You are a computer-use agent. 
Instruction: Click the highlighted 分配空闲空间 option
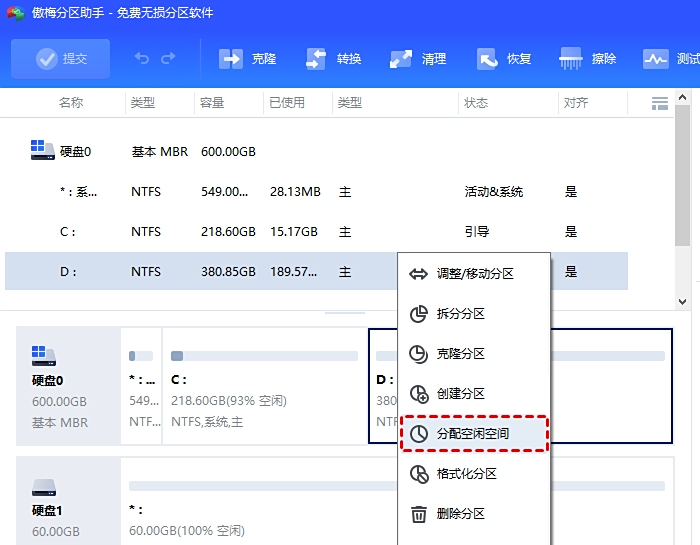coord(473,434)
